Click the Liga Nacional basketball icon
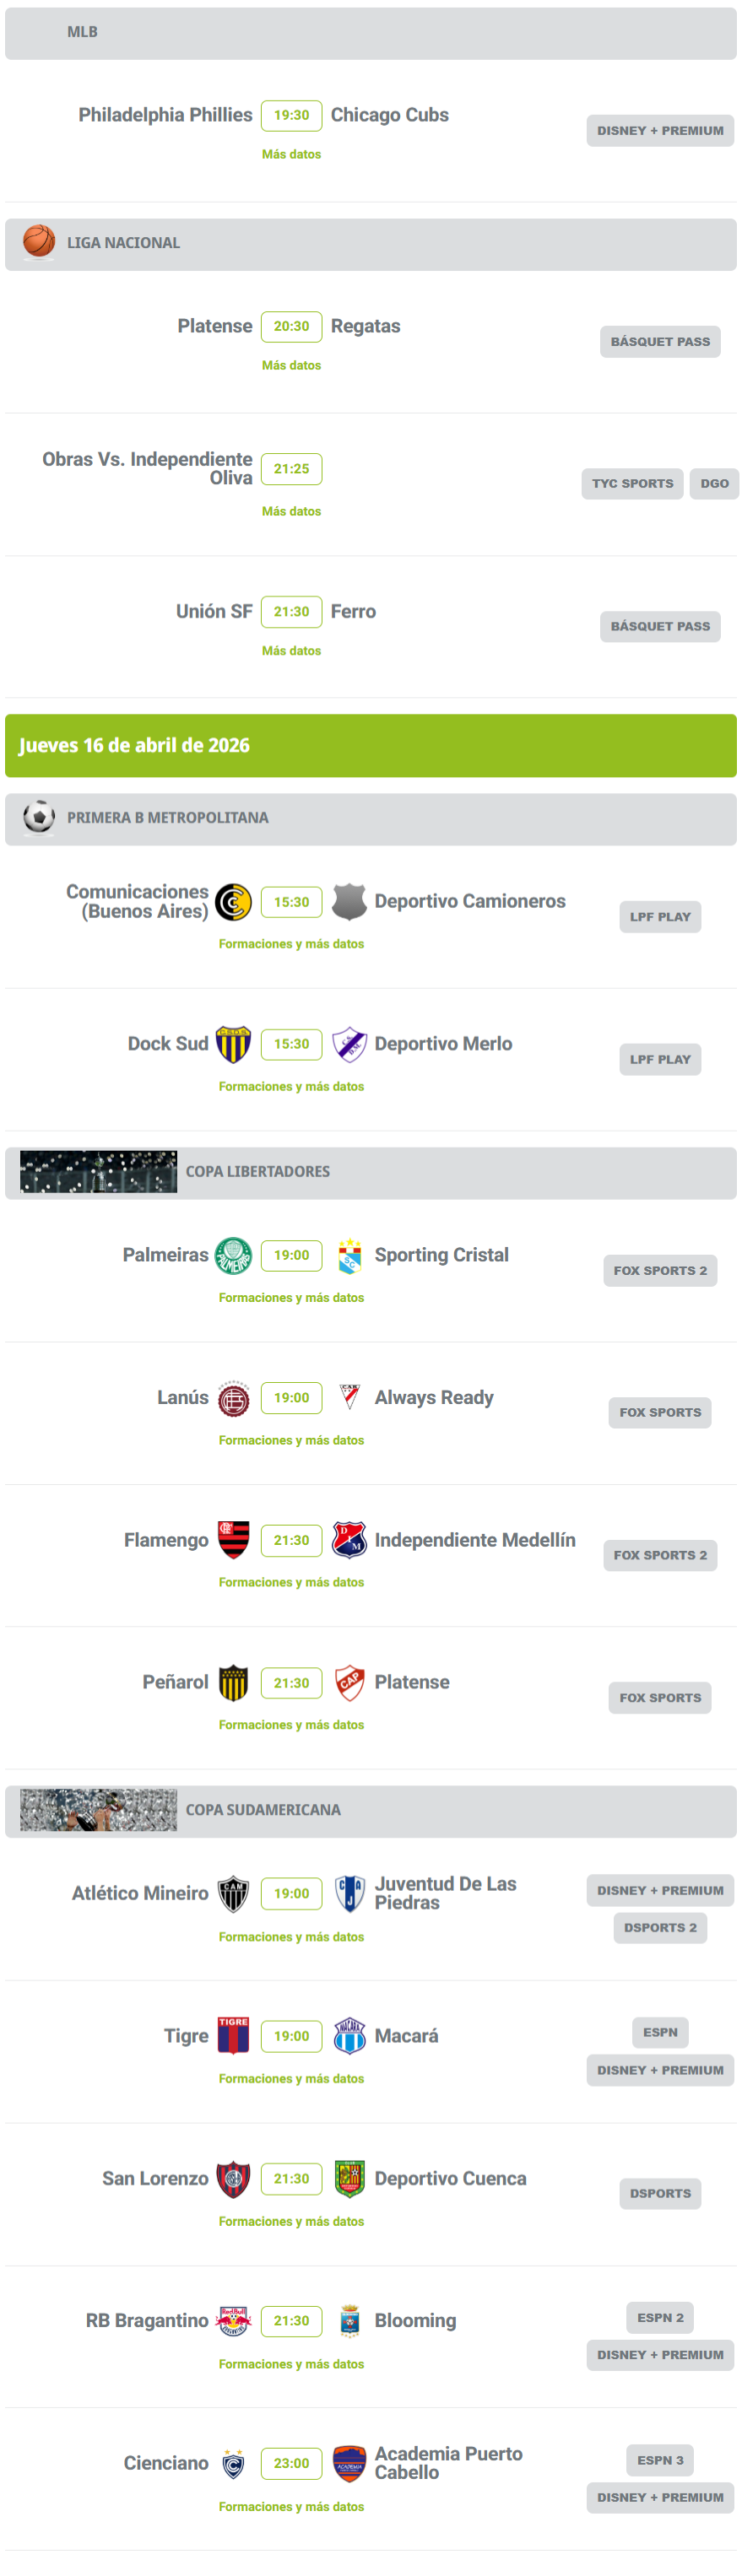The width and height of the screenshot is (742, 2560). (39, 242)
